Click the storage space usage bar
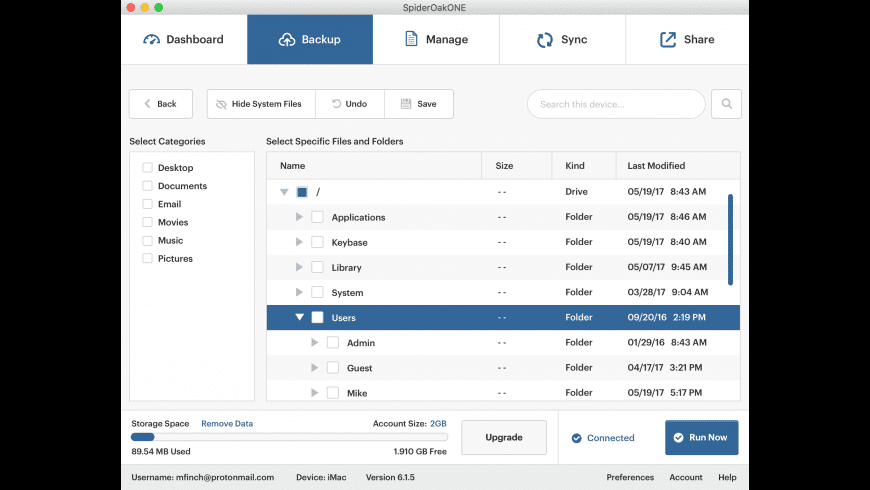This screenshot has height=490, width=870. click(289, 437)
